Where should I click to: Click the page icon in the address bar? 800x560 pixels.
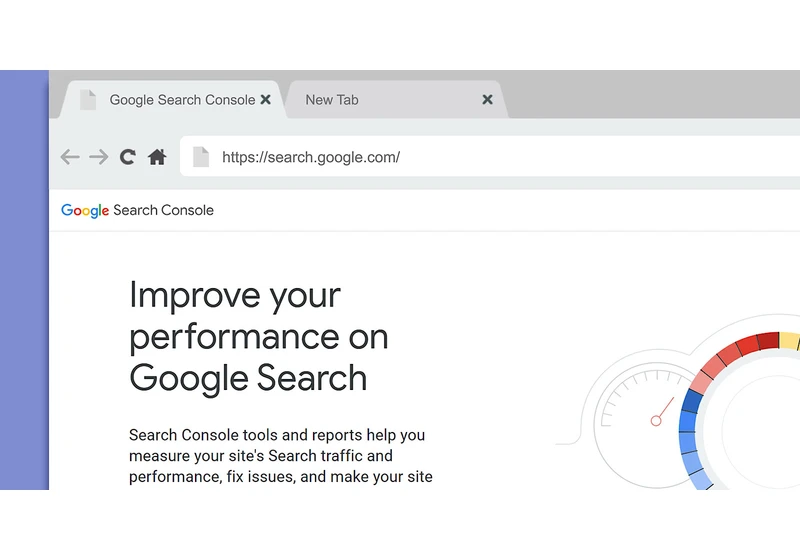201,157
